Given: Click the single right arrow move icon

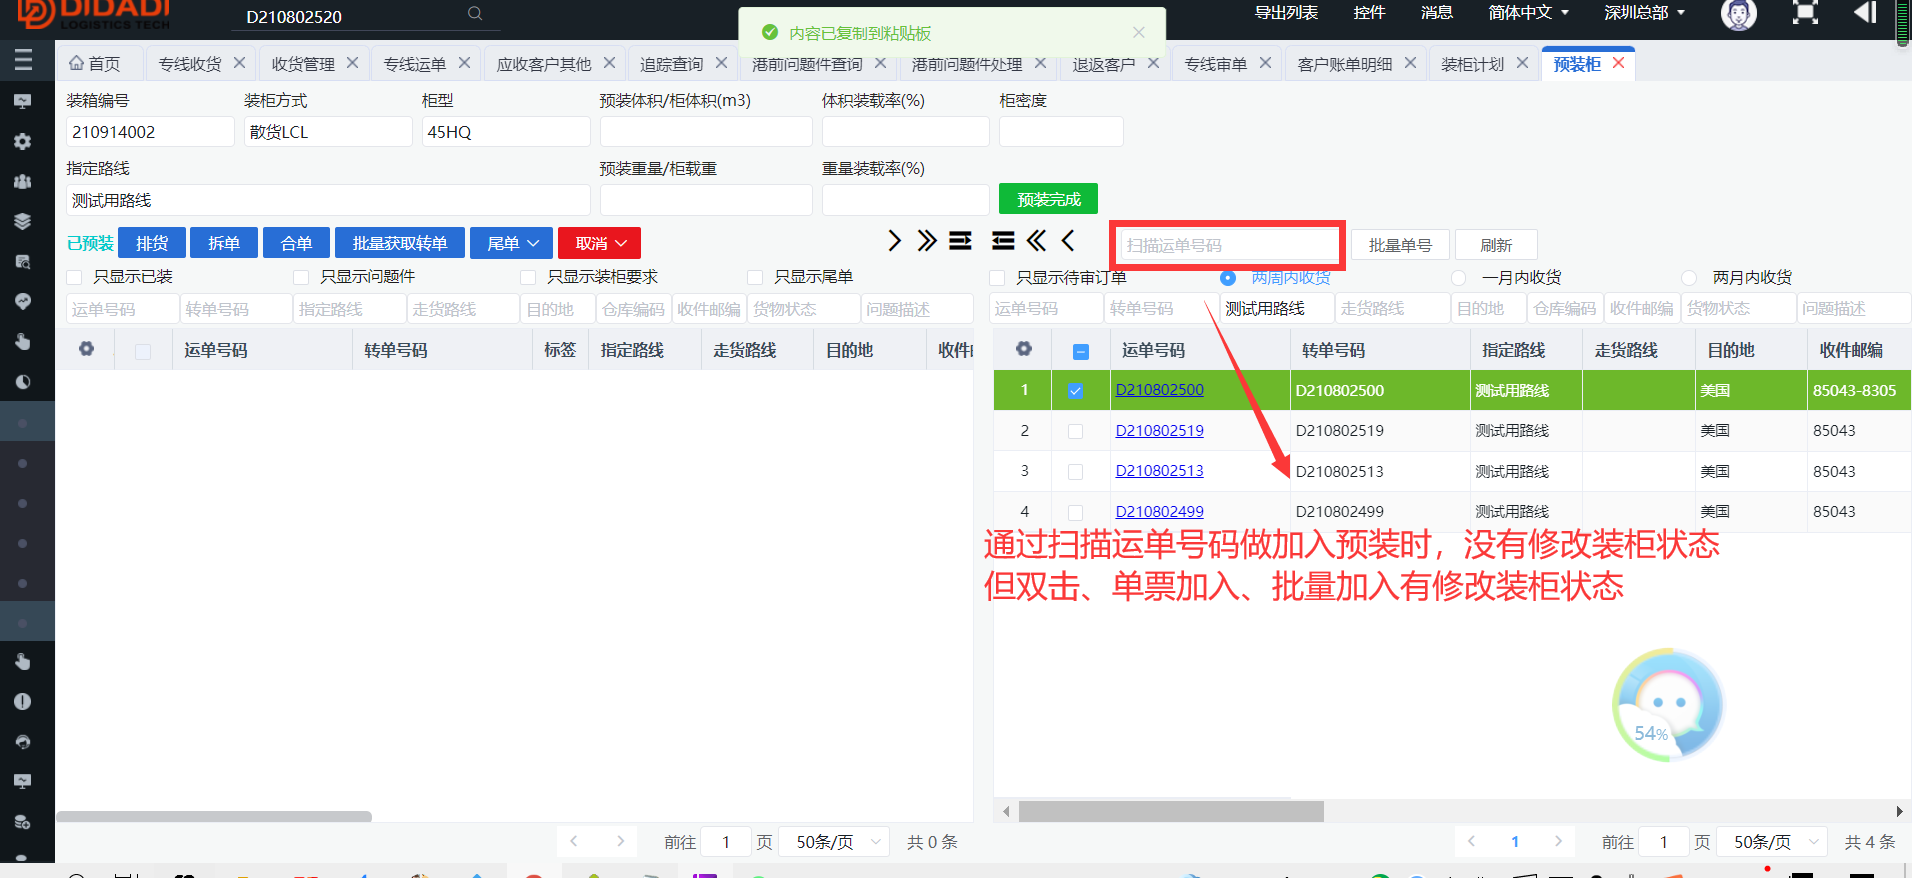Looking at the screenshot, I should (894, 241).
